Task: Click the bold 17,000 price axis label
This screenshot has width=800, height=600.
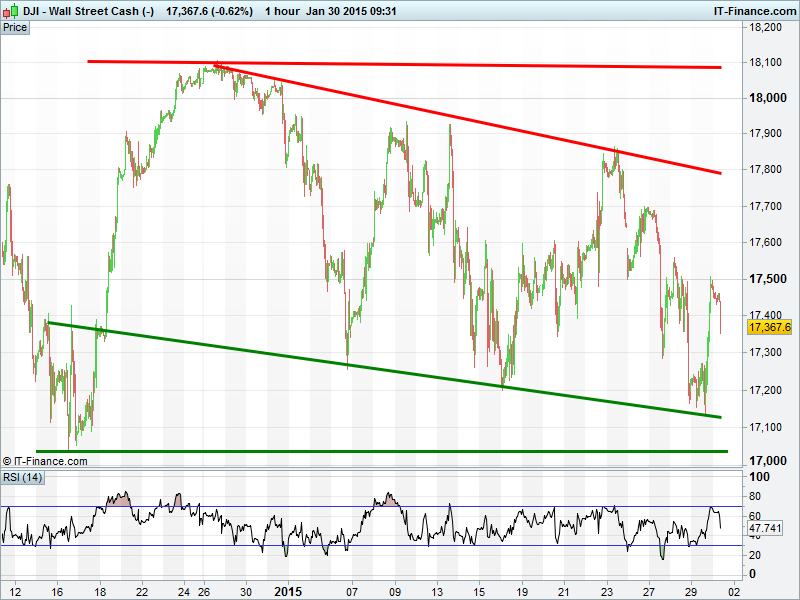Action: click(767, 461)
